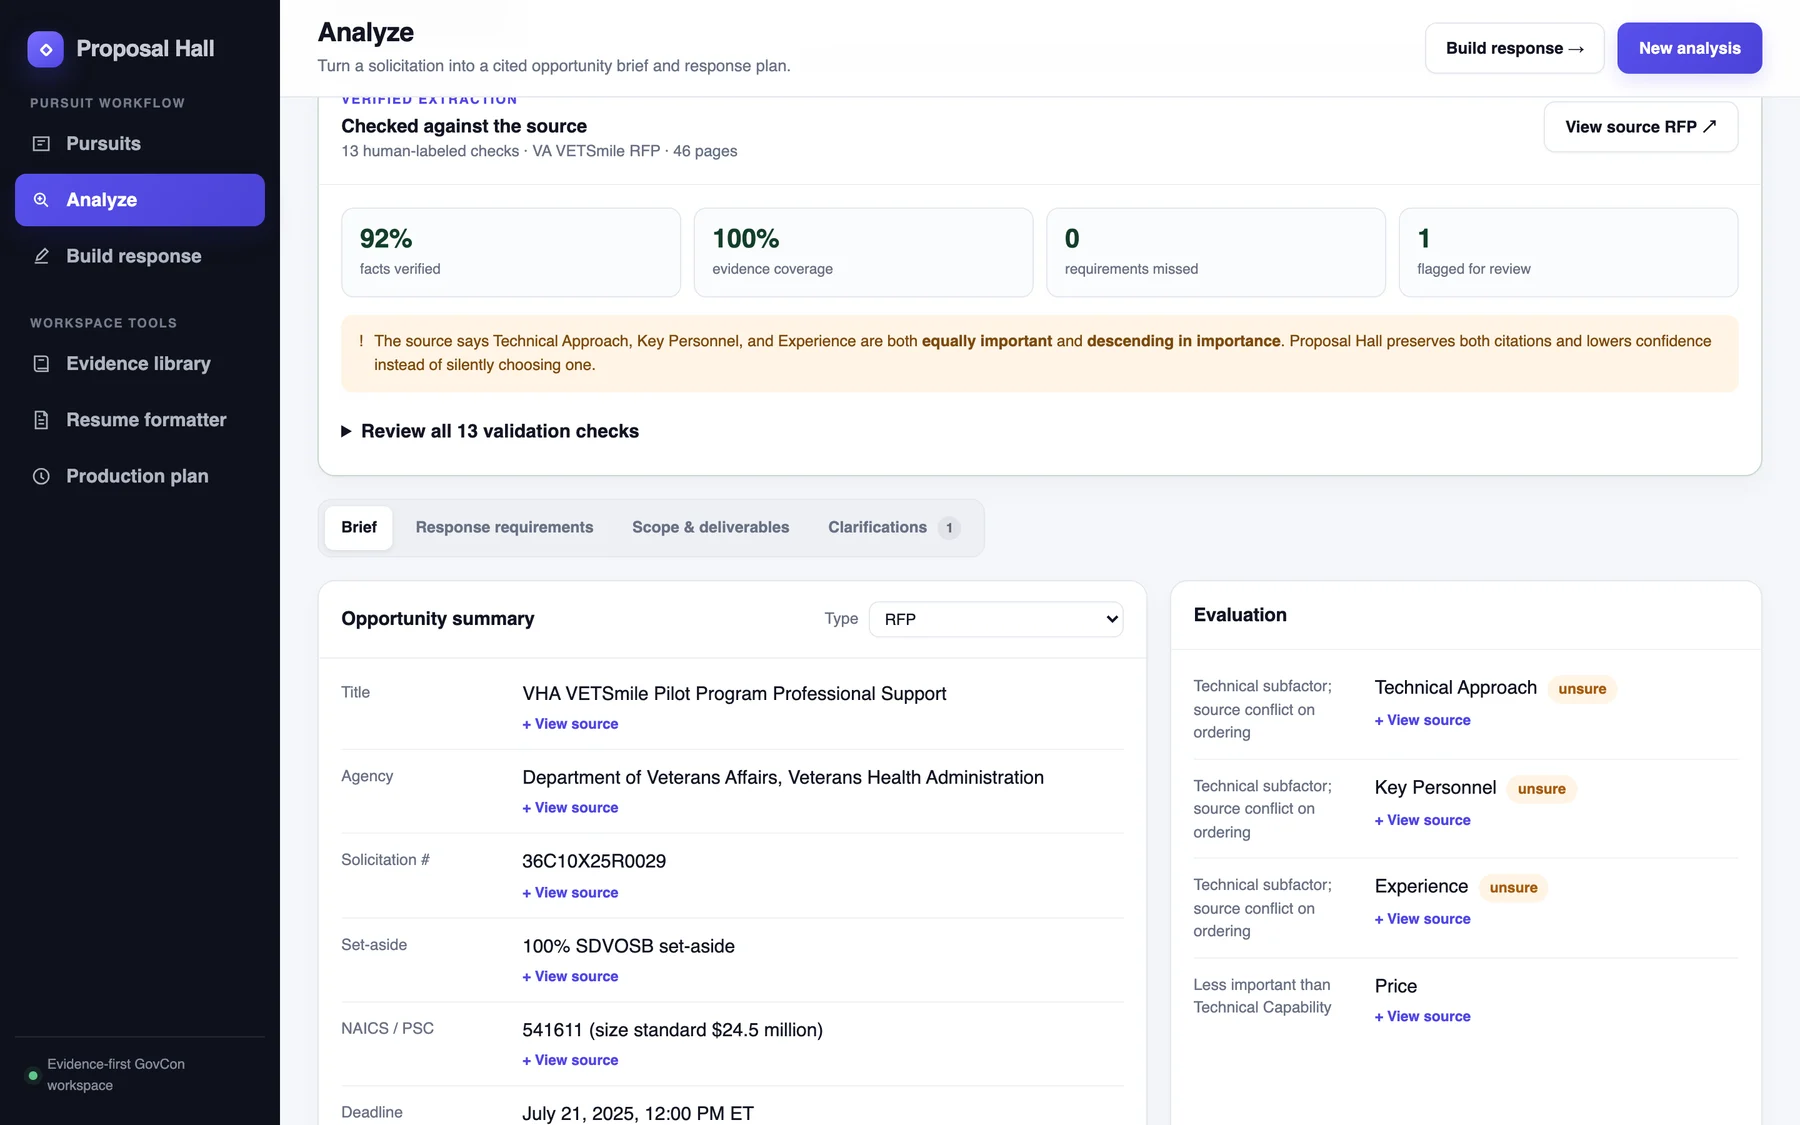Click the Analyze magnifier icon
The height and width of the screenshot is (1125, 1800).
pos(41,200)
